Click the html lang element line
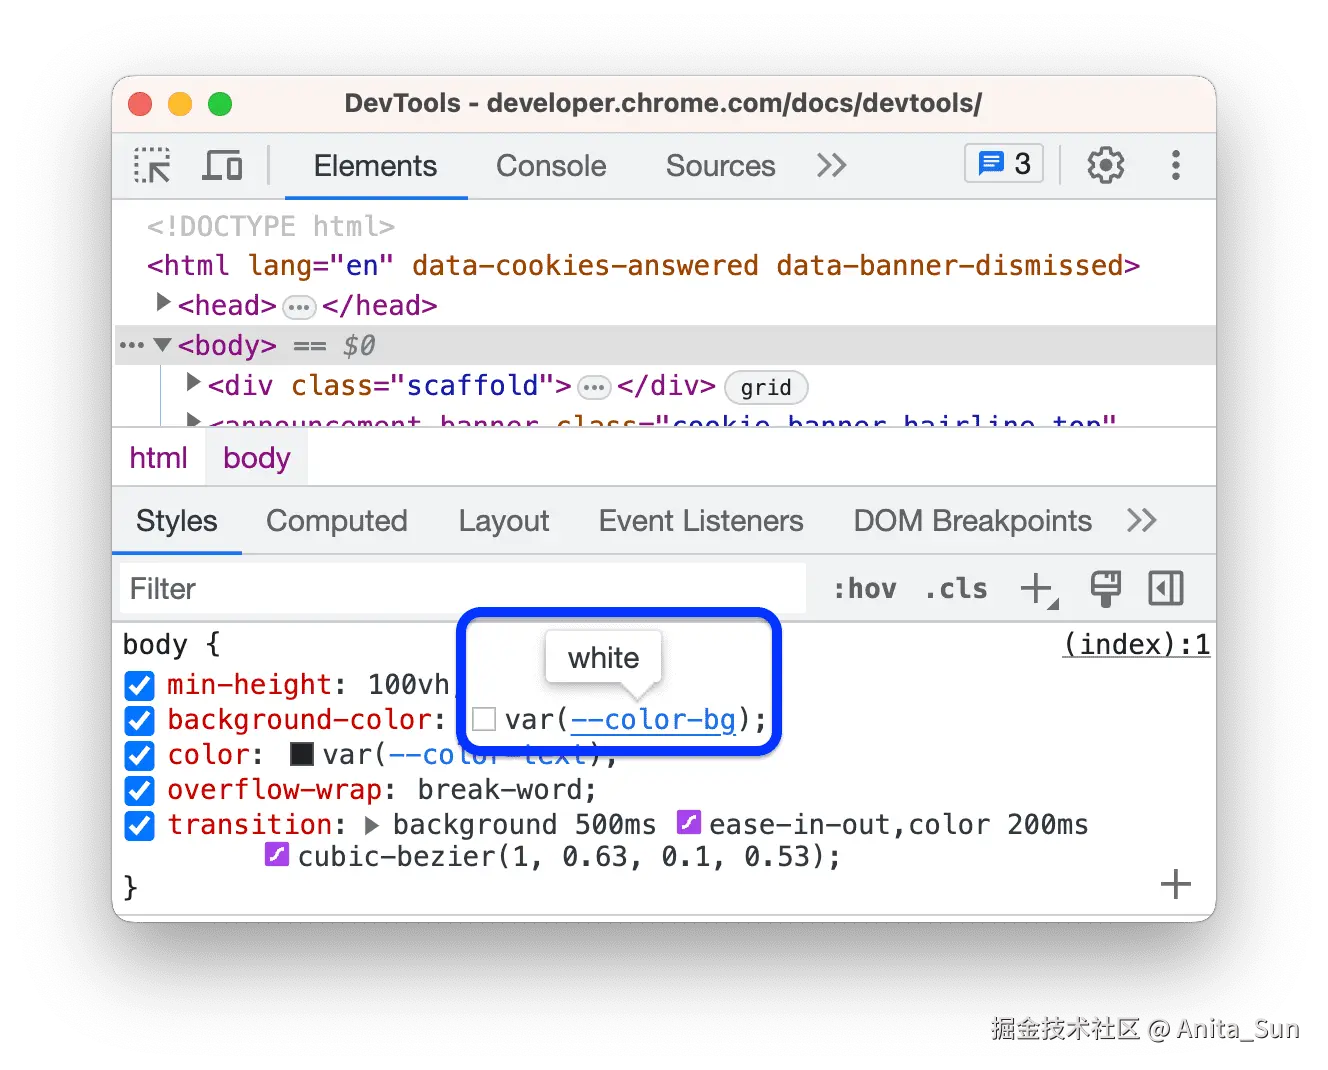The image size is (1328, 1070). click(644, 266)
